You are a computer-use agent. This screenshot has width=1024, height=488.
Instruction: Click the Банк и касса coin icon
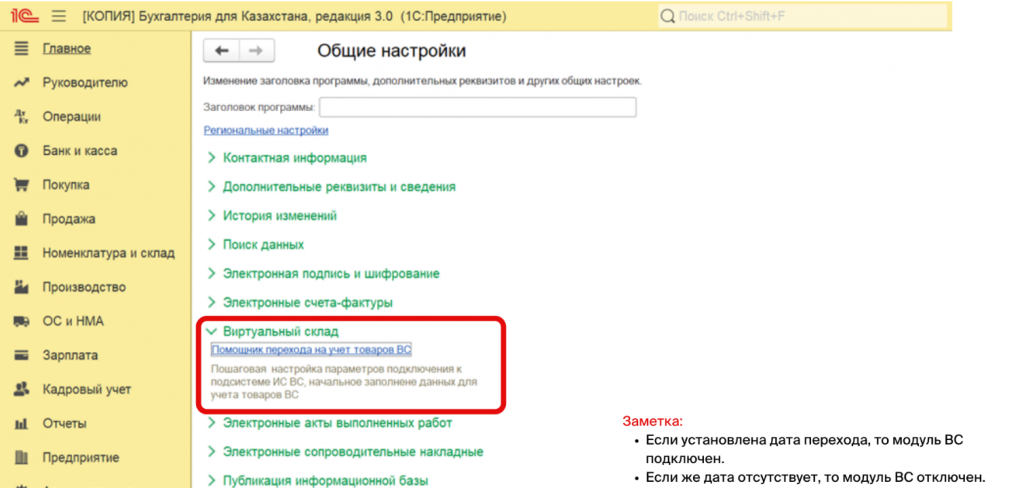click(22, 151)
